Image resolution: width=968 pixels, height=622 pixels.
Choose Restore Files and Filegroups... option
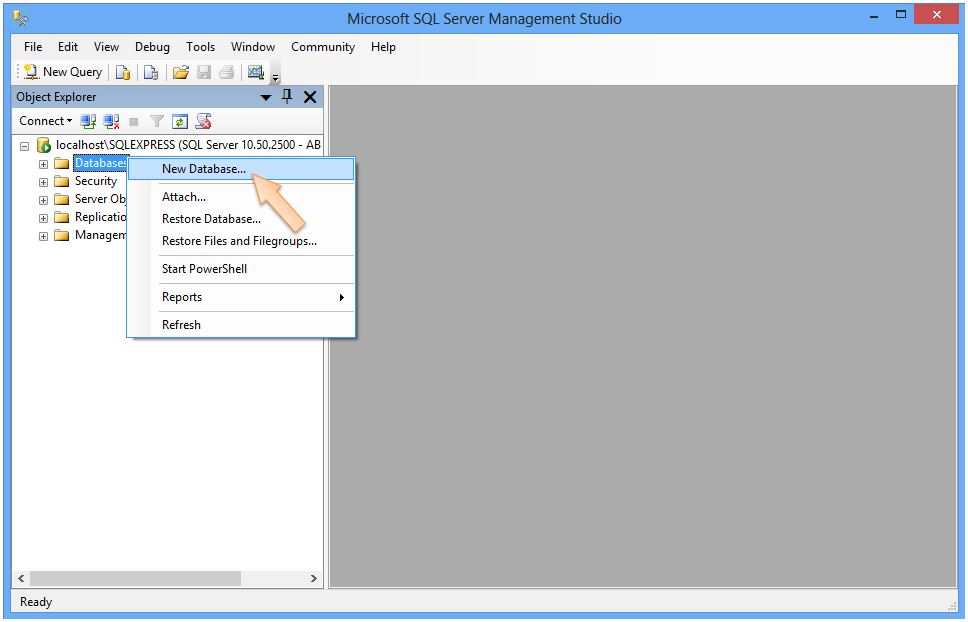pyautogui.click(x=241, y=241)
